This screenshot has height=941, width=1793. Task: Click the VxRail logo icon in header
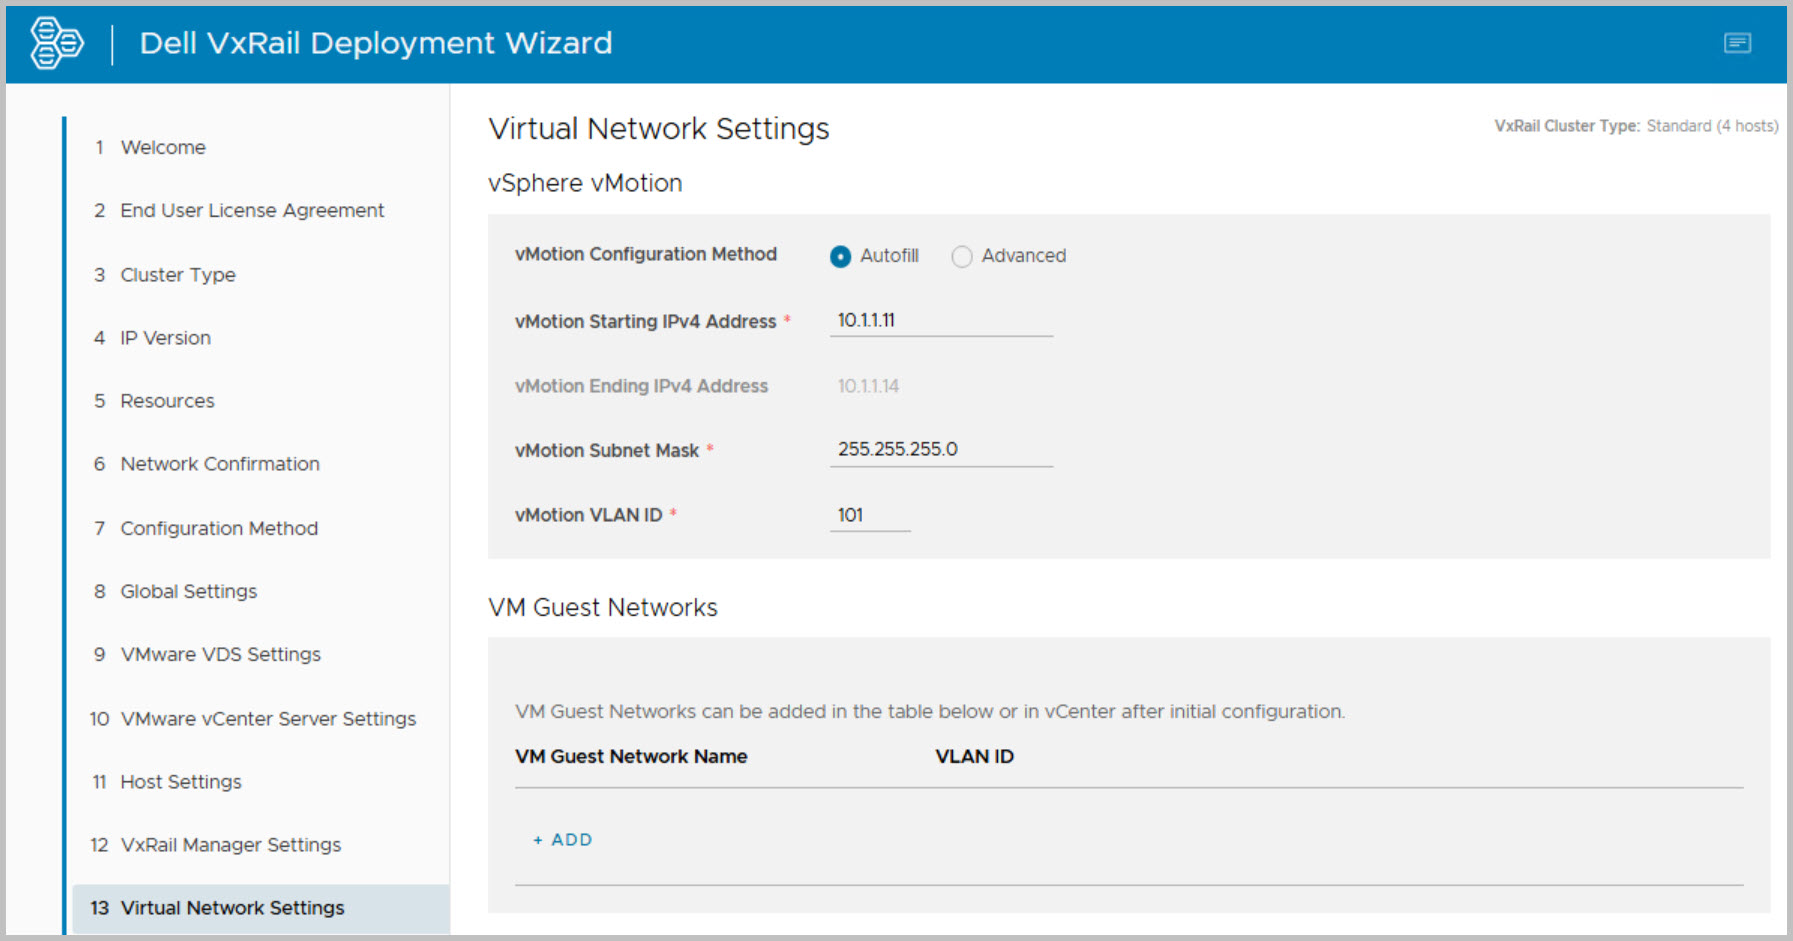pyautogui.click(x=56, y=43)
